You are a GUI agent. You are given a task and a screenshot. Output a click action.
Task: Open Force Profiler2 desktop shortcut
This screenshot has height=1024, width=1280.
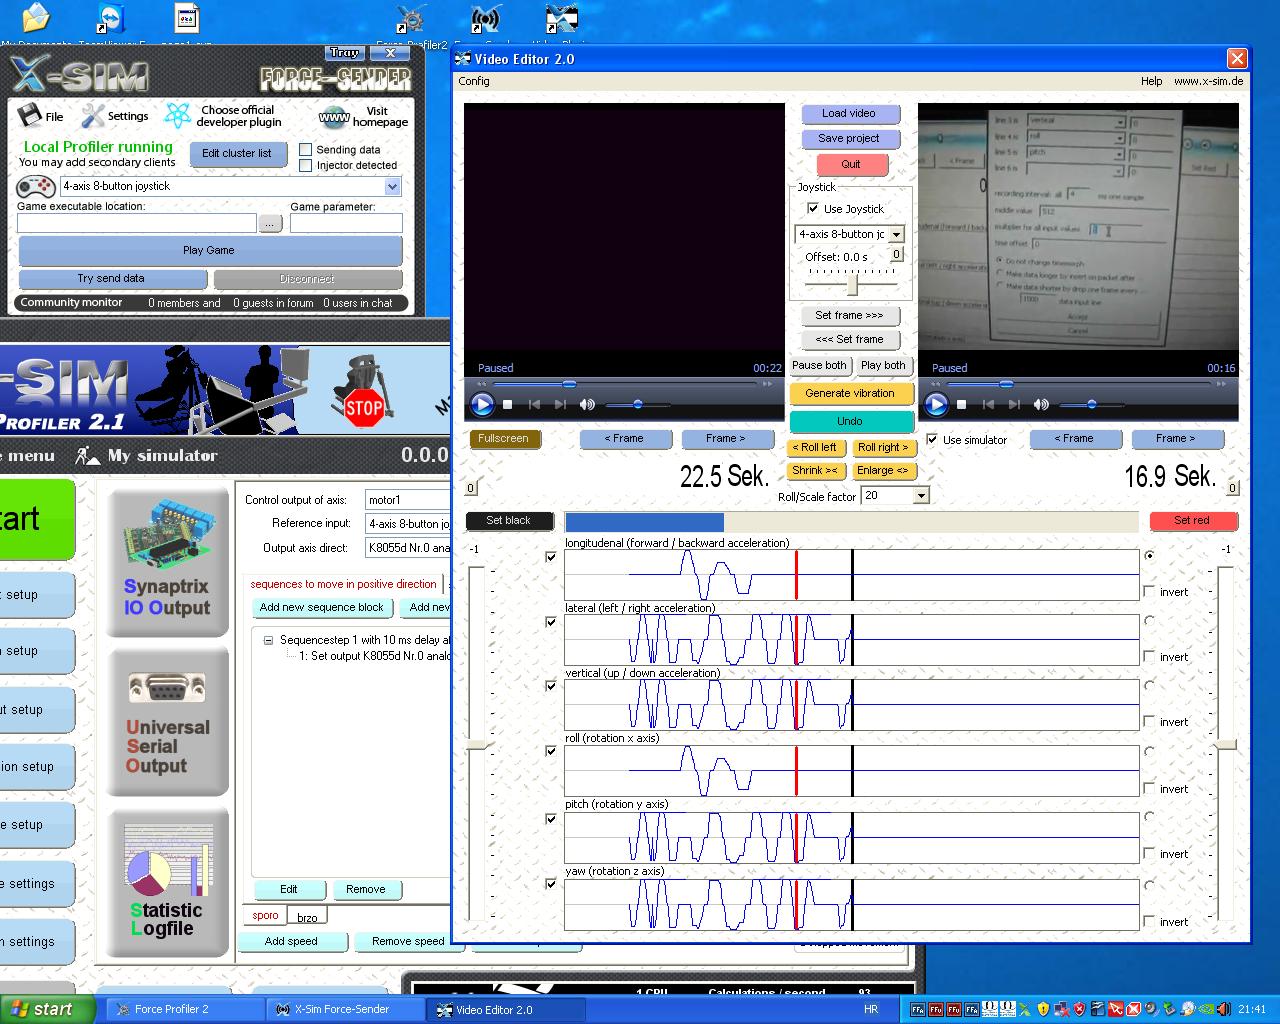pos(410,18)
